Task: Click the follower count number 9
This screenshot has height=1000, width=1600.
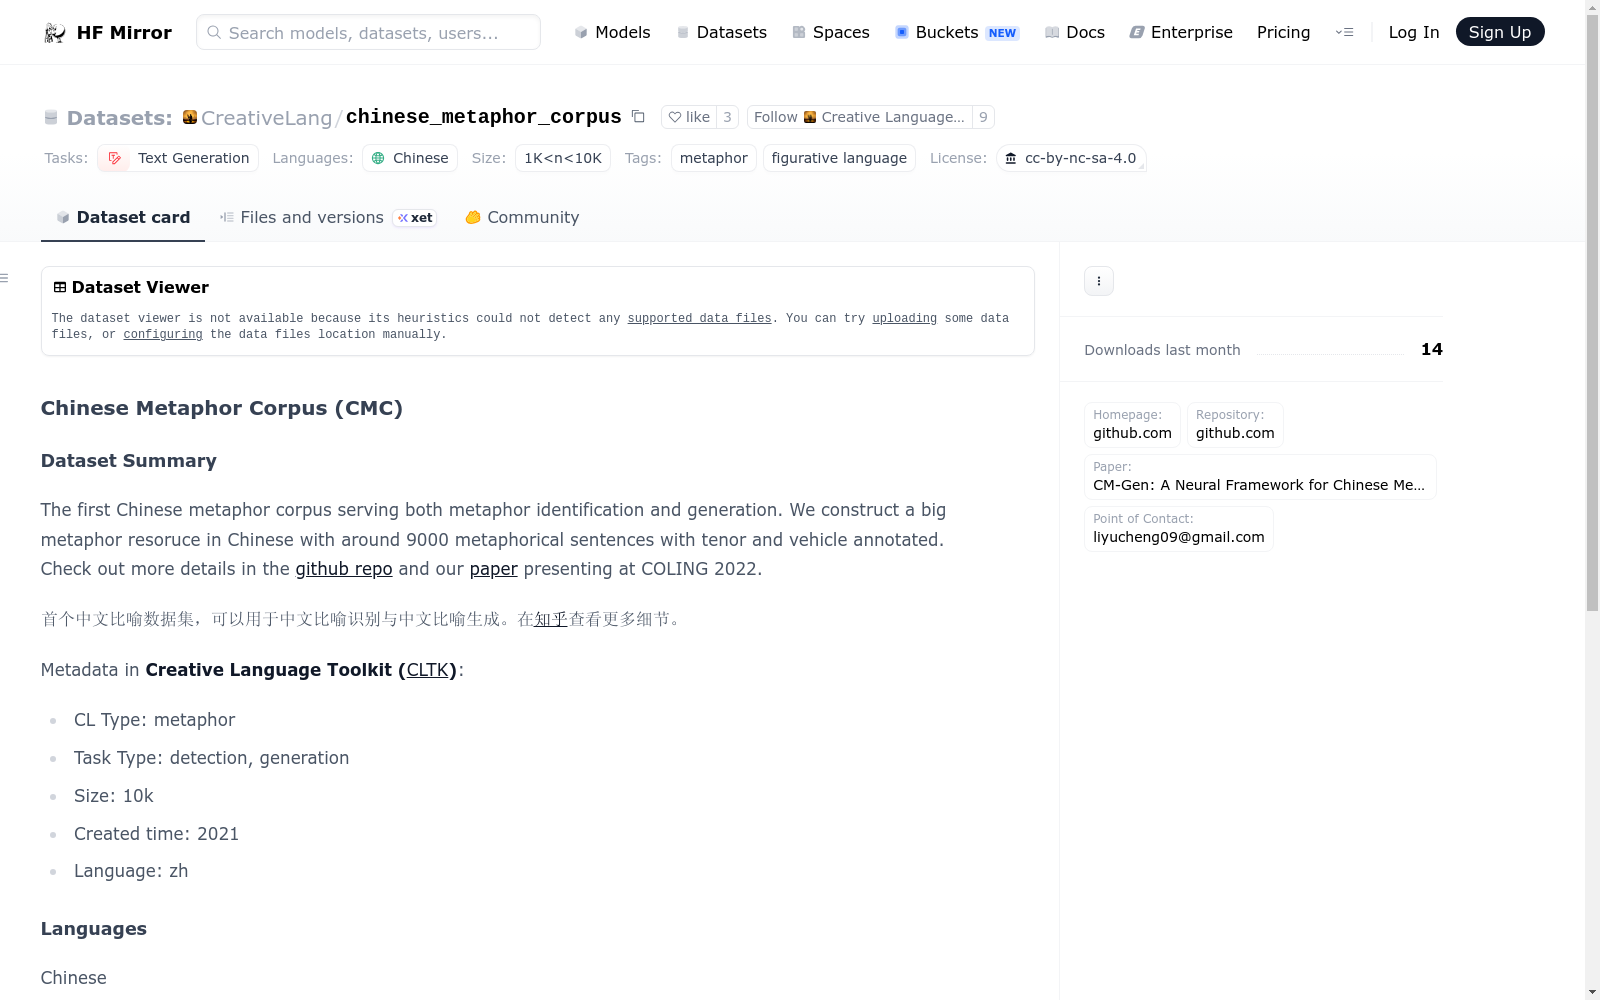Action: point(983,117)
